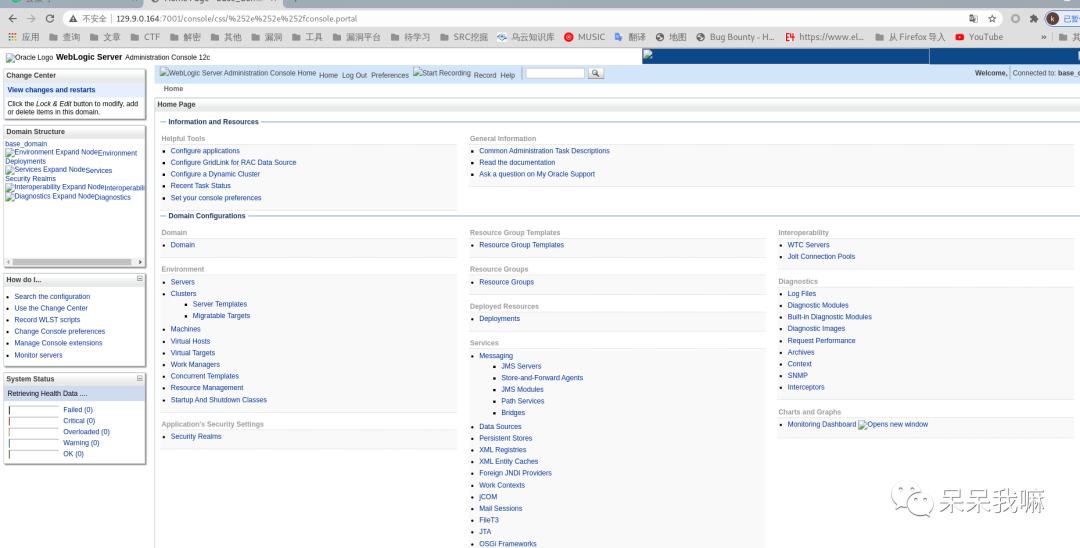
Task: Open the apps grid bookmark
Action: [x=24, y=37]
